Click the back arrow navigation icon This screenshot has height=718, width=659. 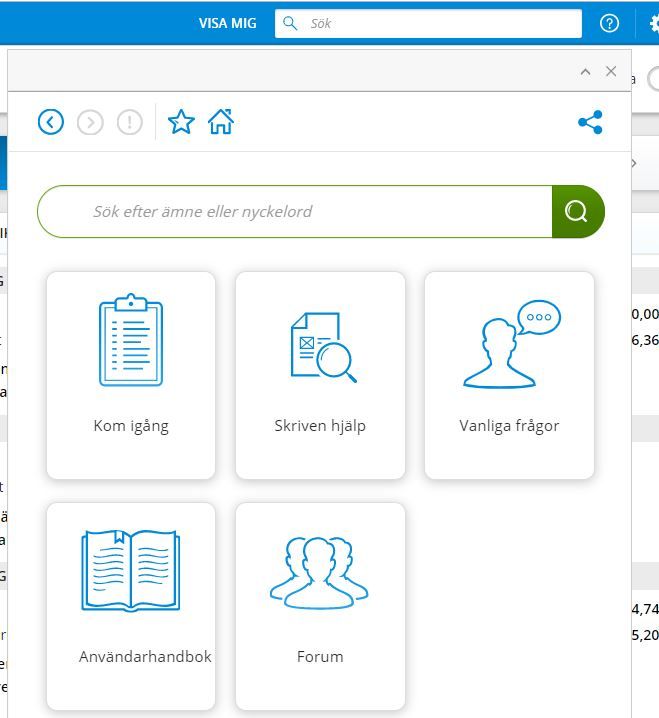(51, 122)
